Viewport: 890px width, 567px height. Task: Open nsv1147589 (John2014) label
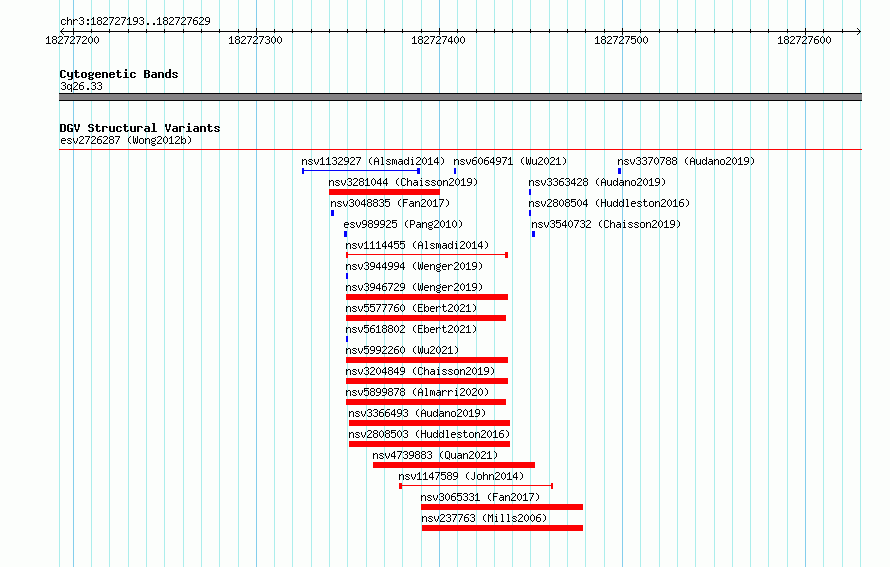[x=461, y=476]
